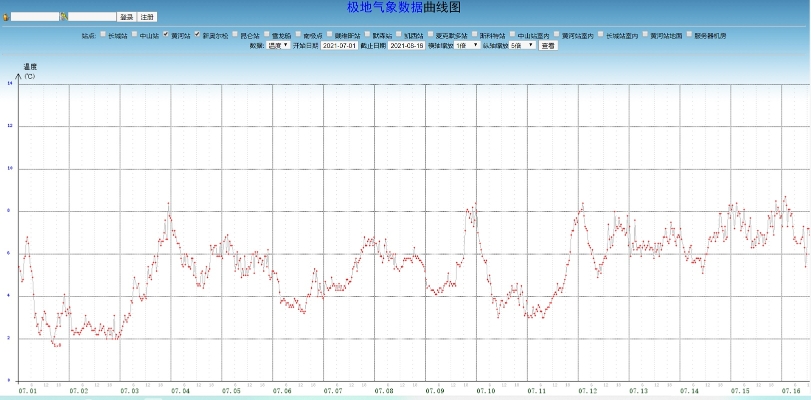
Task: Tick the 雪龙船 station checkbox
Action: tap(265, 35)
